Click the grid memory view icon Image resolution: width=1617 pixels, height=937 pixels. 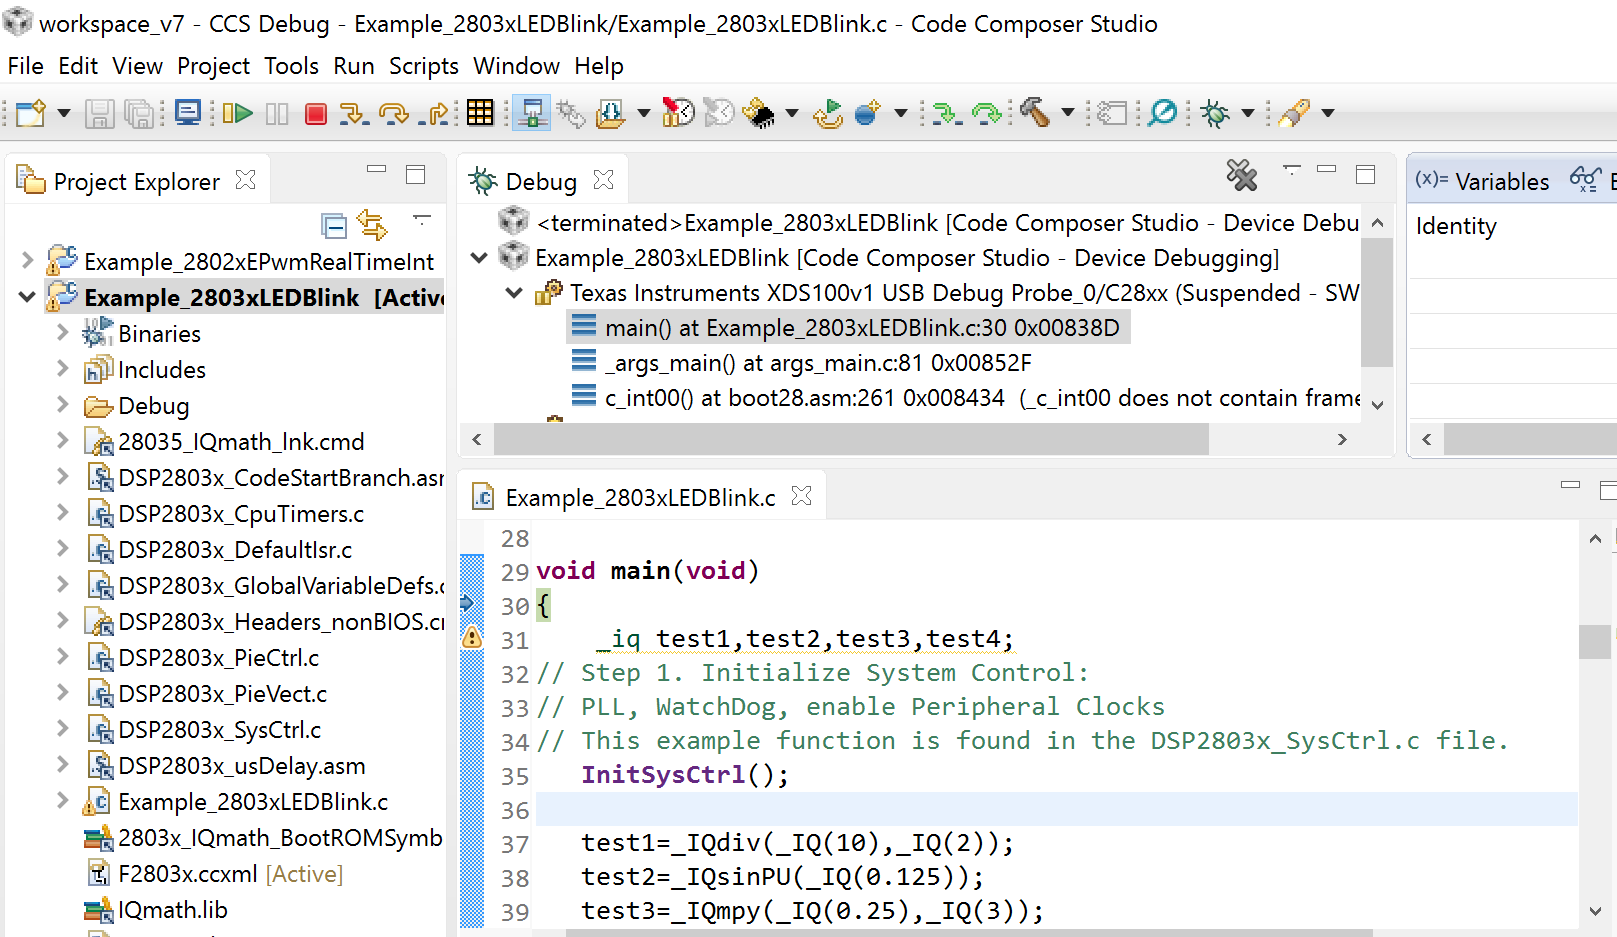(480, 113)
